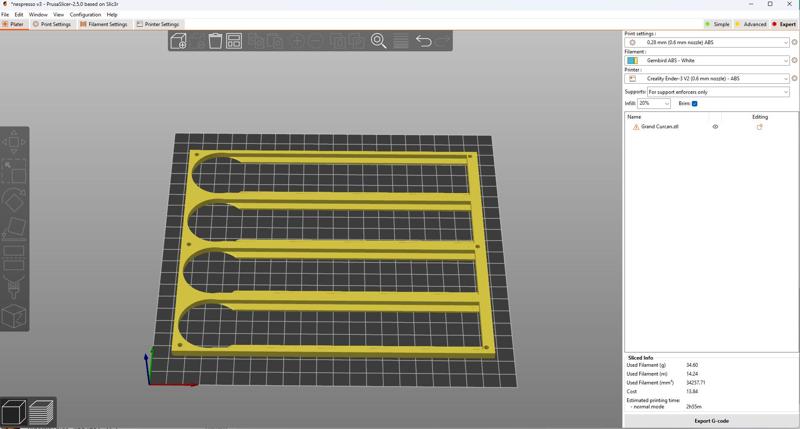Image resolution: width=800 pixels, height=429 pixels.
Task: Click the filament color swatch
Action: point(633,61)
